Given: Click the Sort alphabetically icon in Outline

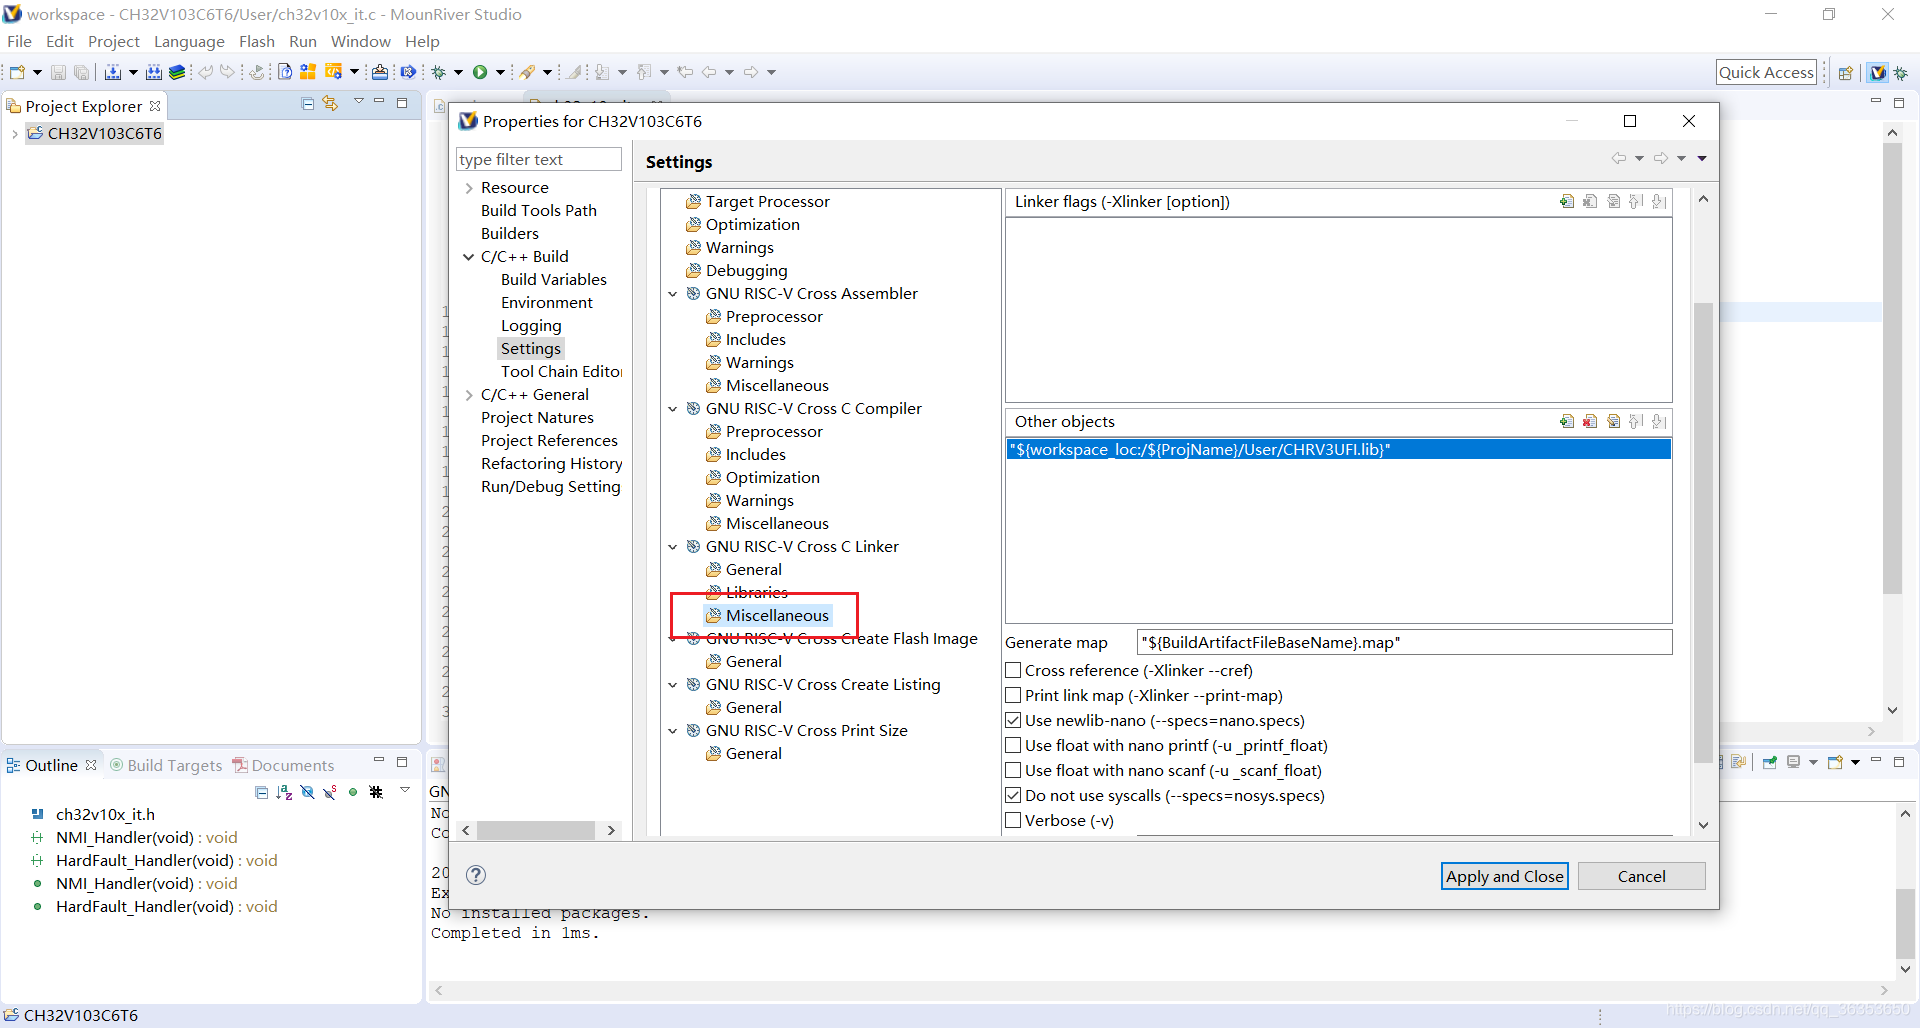Looking at the screenshot, I should click(284, 792).
